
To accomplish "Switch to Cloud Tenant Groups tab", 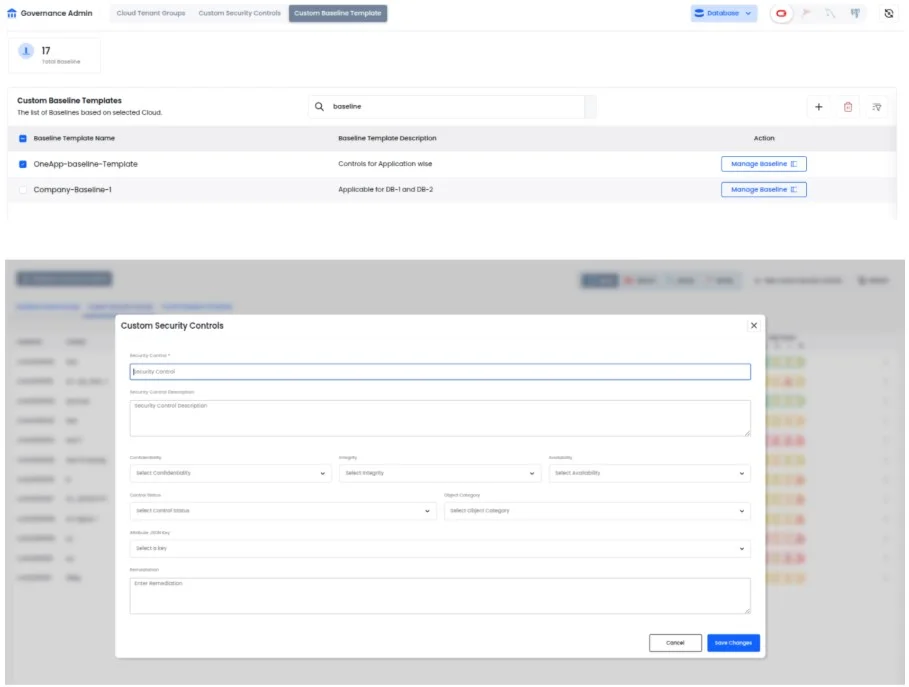I will point(150,14).
